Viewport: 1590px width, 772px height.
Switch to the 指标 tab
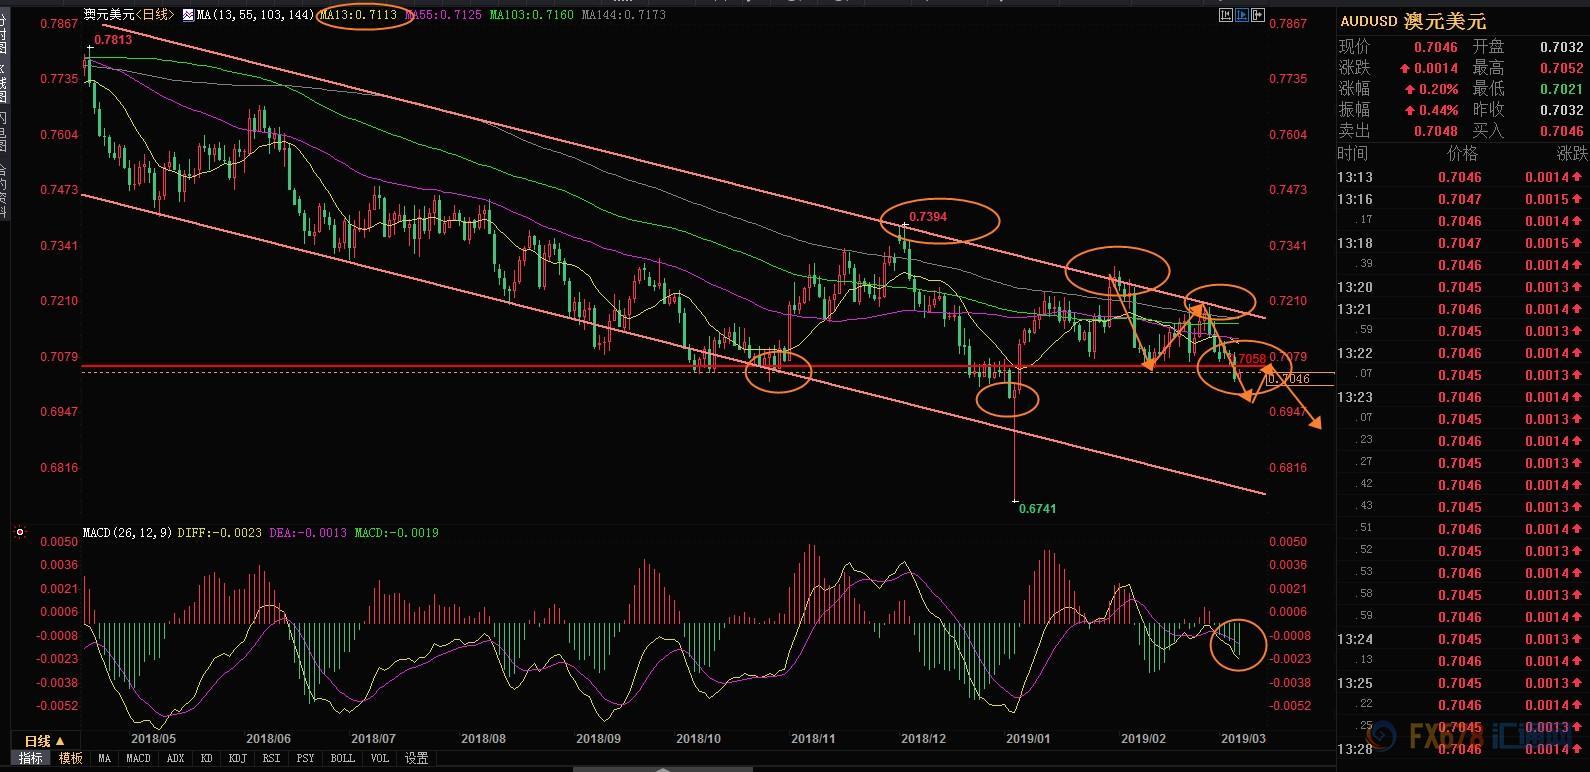click(31, 759)
